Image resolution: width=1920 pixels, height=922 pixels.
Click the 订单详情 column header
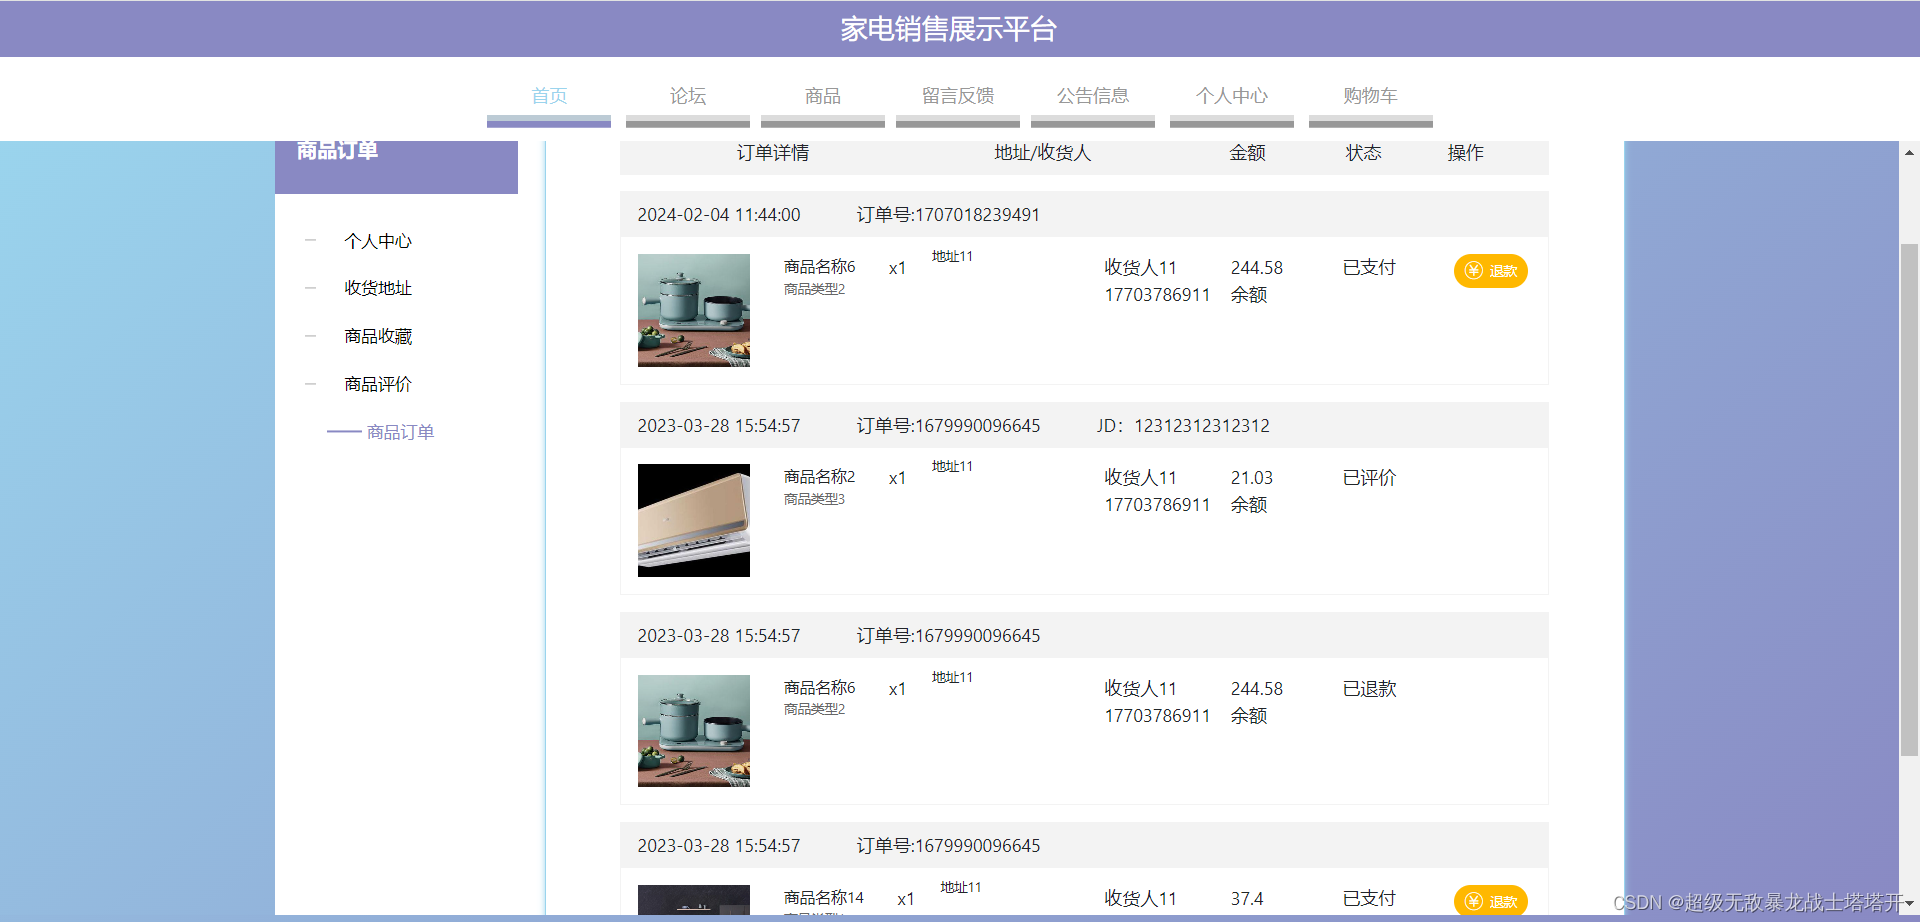[773, 153]
